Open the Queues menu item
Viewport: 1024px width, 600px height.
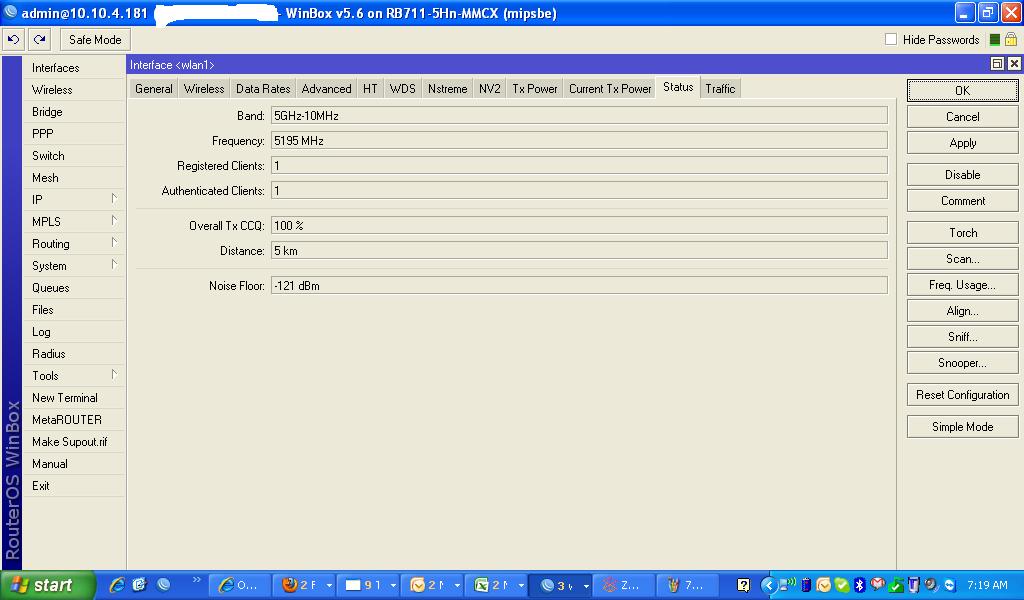click(x=73, y=287)
